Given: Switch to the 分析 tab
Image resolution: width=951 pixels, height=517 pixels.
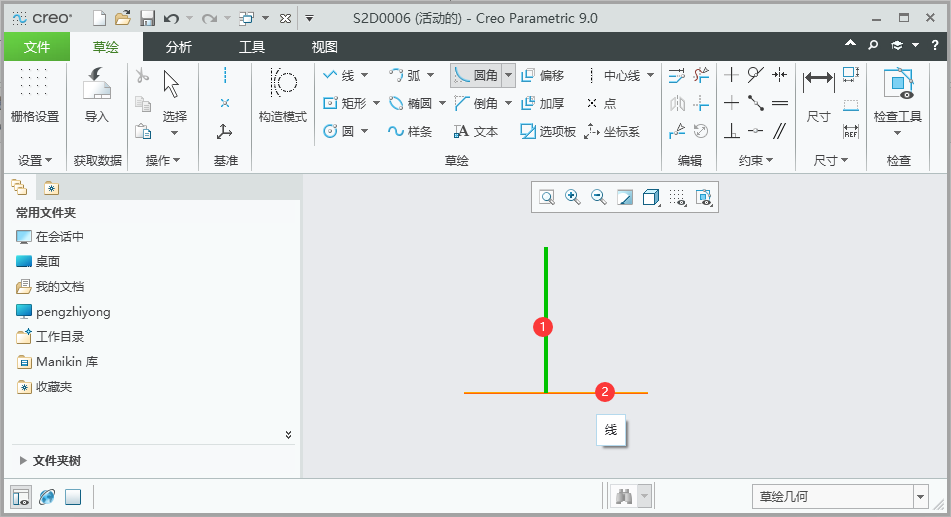Looking at the screenshot, I should [179, 47].
